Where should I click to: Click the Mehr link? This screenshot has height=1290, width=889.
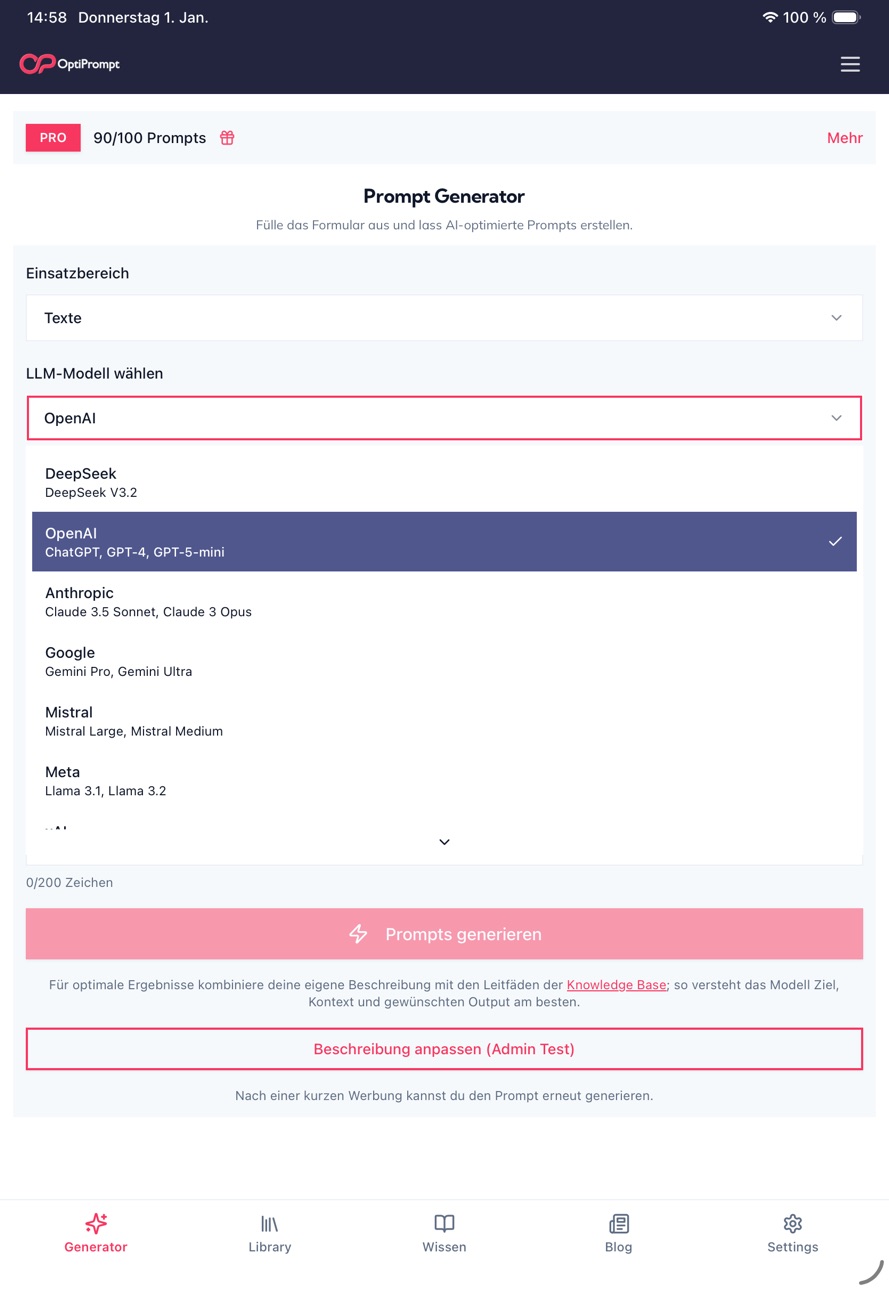845,138
